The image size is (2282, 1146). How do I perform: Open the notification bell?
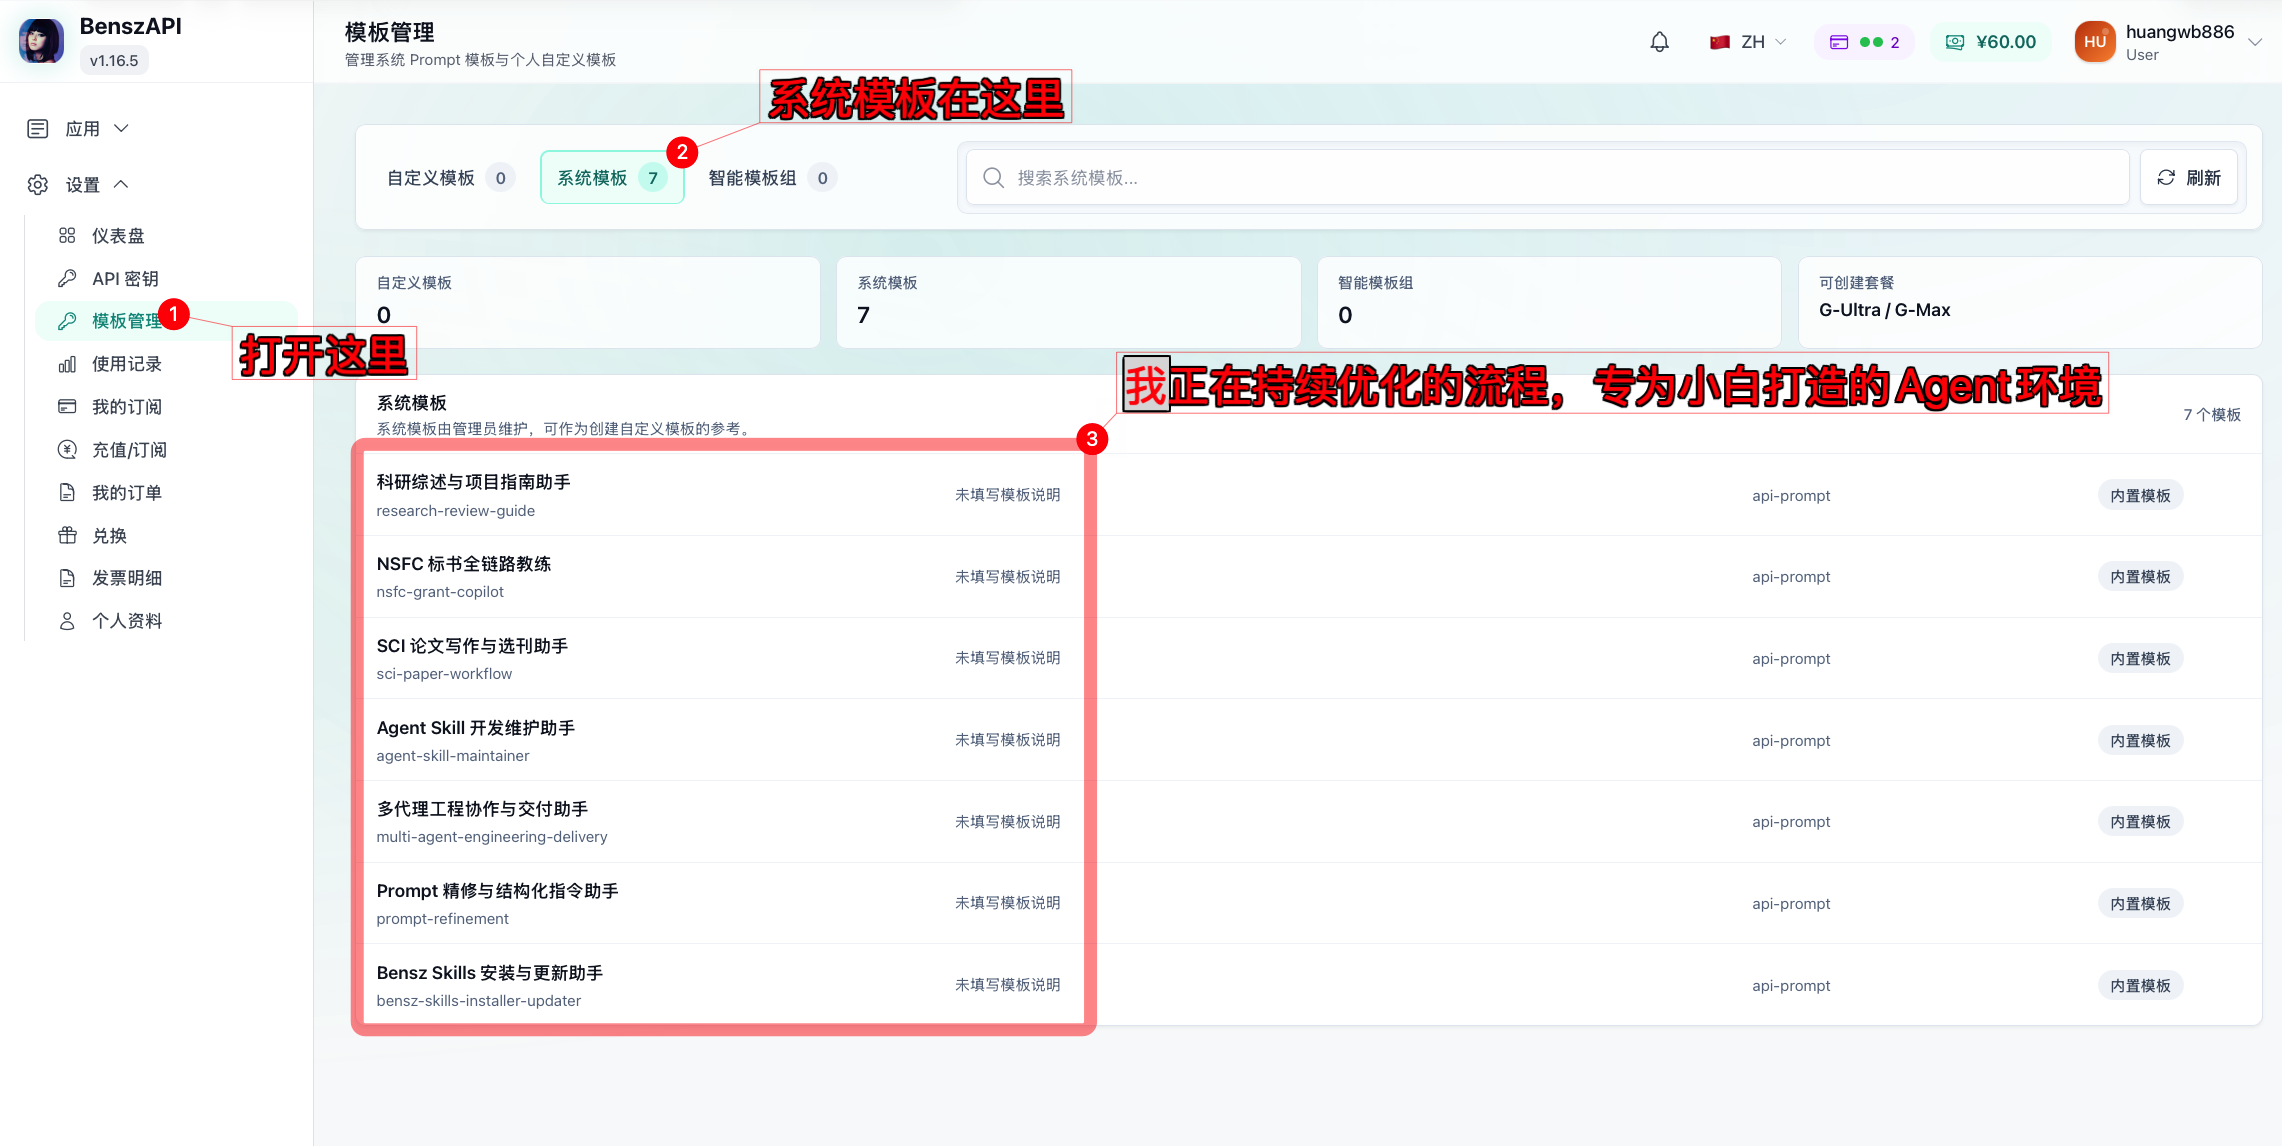tap(1659, 42)
